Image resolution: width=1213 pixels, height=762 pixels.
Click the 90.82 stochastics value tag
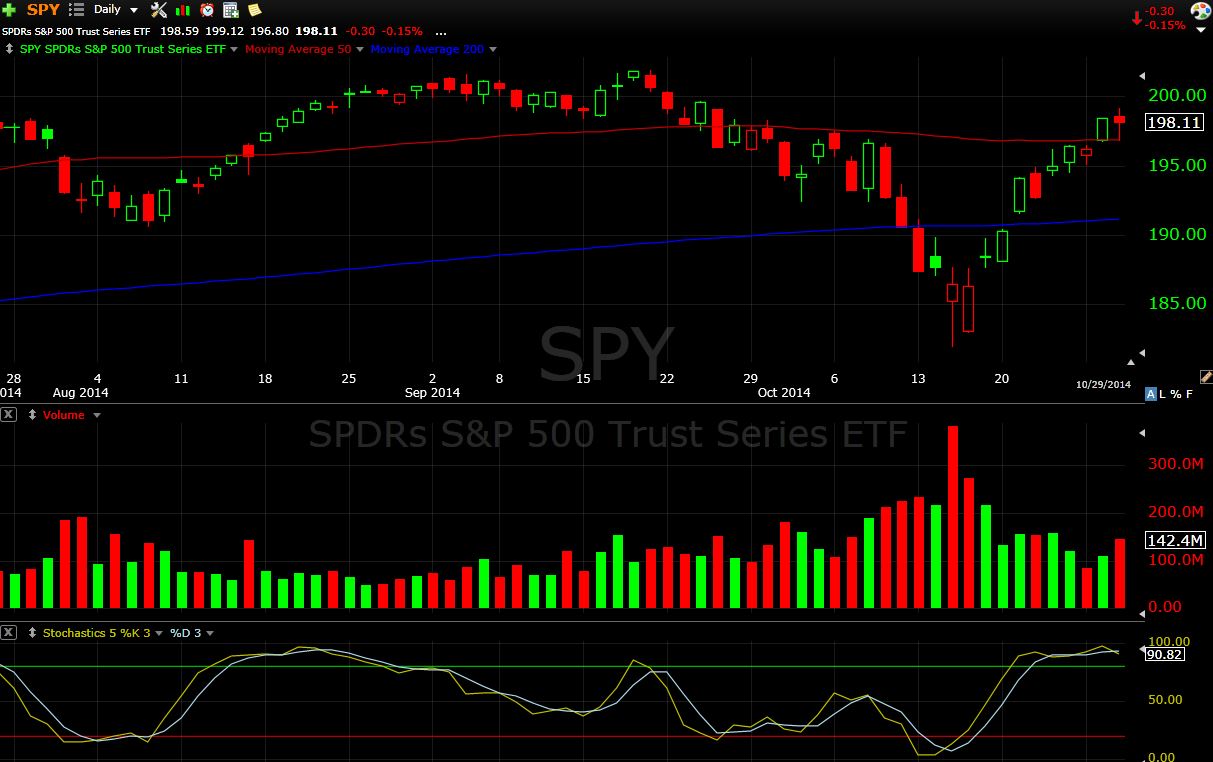pyautogui.click(x=1164, y=654)
